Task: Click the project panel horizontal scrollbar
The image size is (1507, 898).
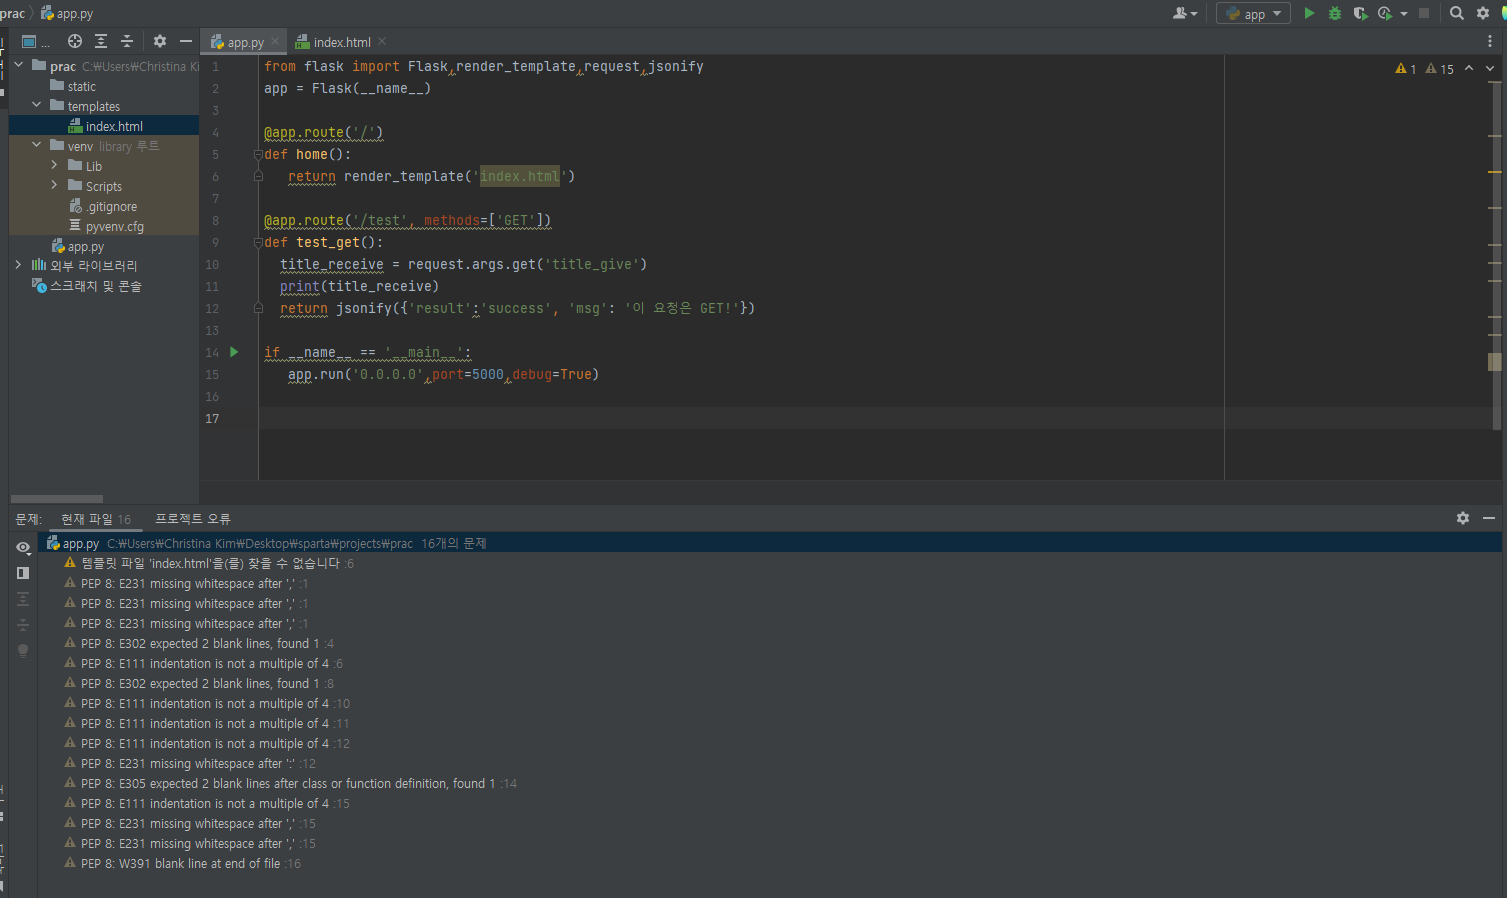Action: coord(57,498)
